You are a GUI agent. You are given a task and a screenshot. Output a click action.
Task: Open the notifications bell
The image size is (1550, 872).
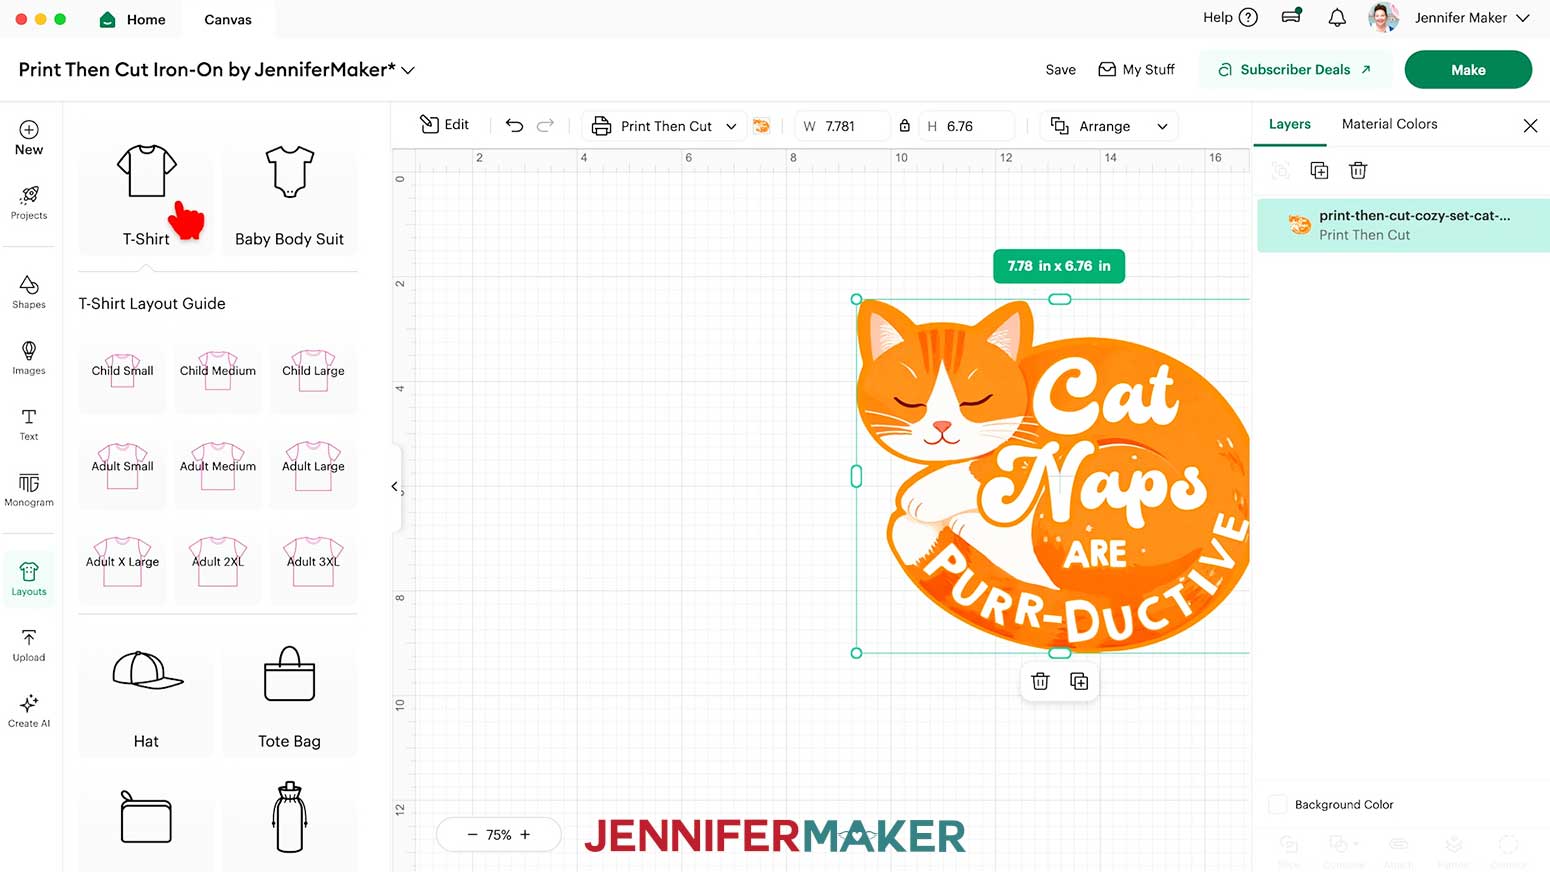pyautogui.click(x=1337, y=17)
